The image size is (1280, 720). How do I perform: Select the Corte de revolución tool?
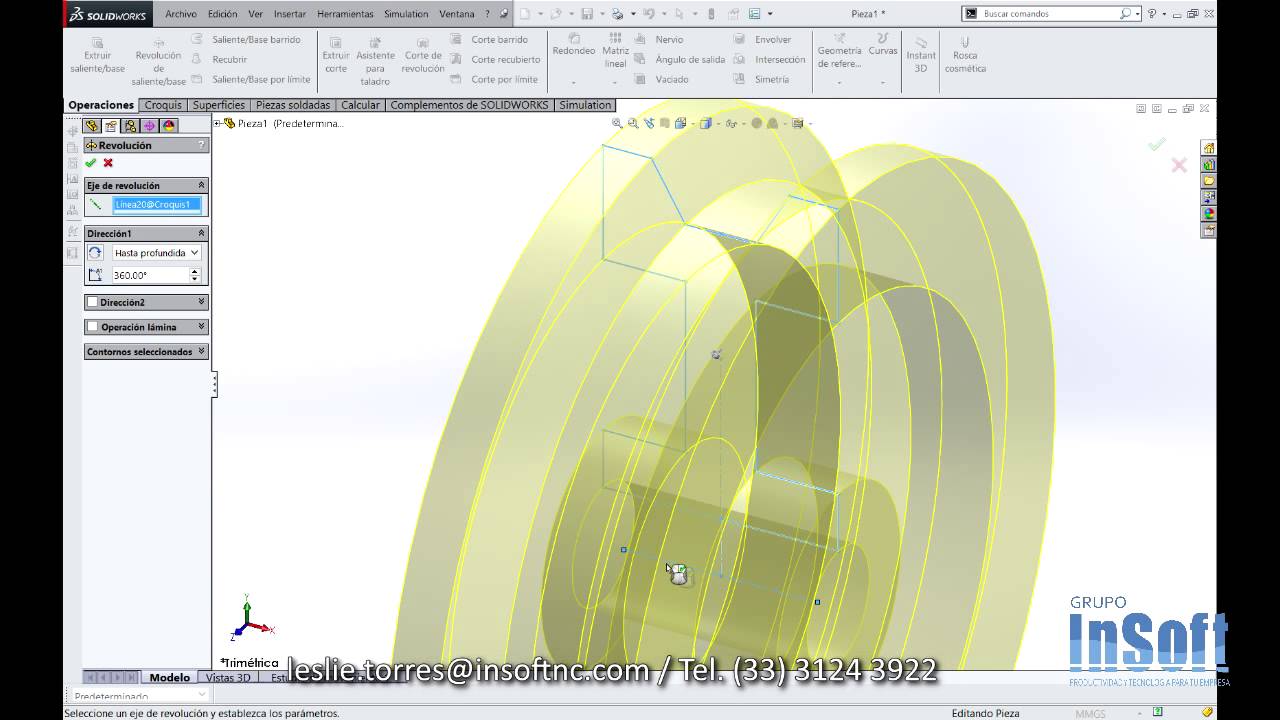423,56
